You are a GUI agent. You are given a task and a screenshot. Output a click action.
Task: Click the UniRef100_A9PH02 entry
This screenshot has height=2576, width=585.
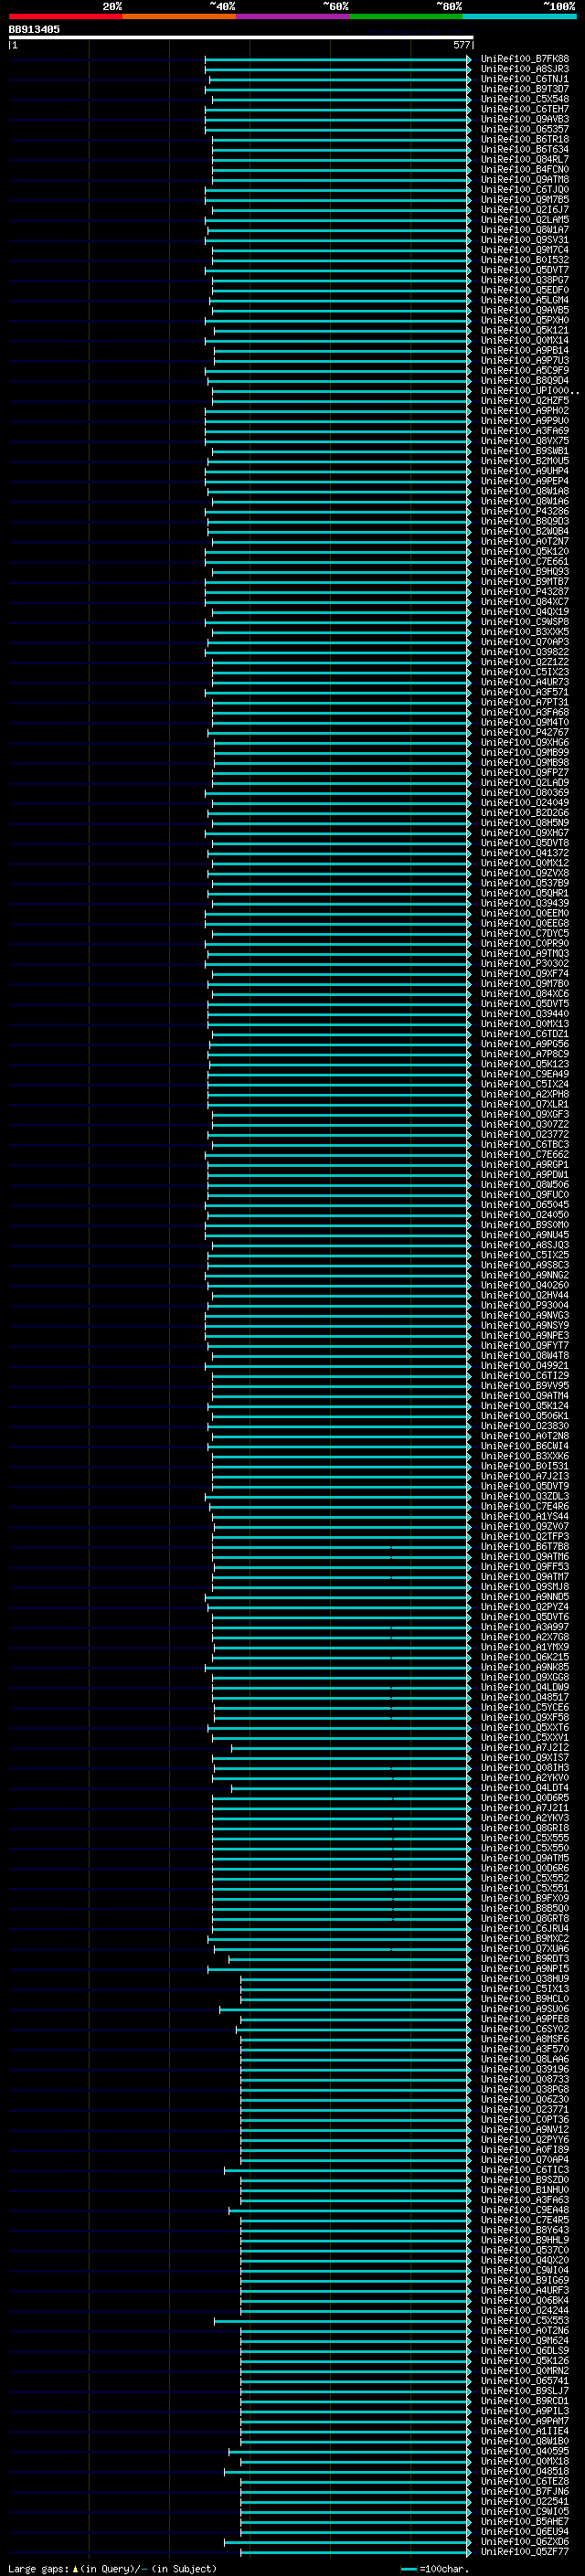pyautogui.click(x=524, y=410)
